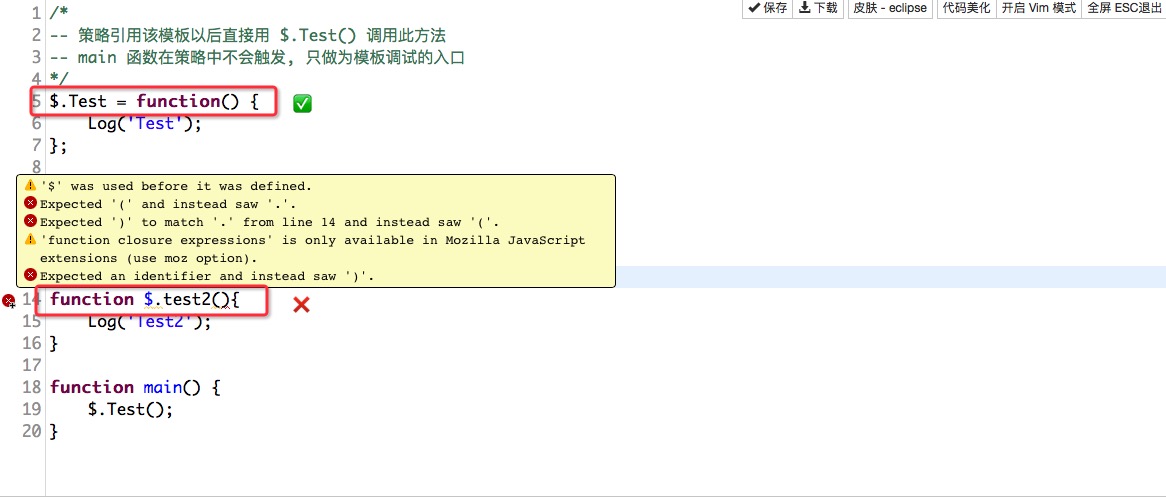Click line number 16 in the gutter

click(31, 343)
